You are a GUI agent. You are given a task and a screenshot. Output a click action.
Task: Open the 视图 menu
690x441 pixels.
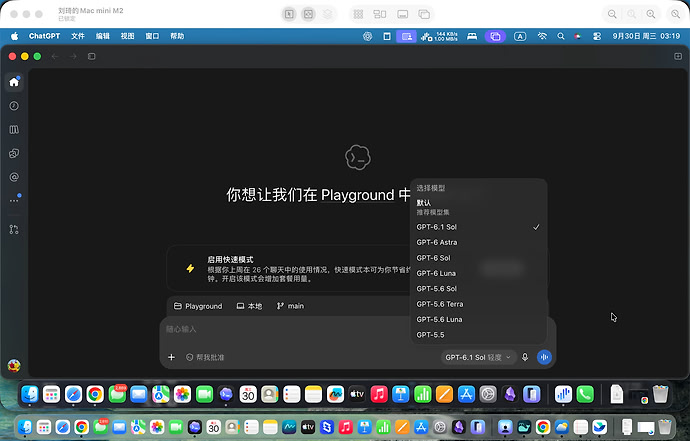pos(127,36)
